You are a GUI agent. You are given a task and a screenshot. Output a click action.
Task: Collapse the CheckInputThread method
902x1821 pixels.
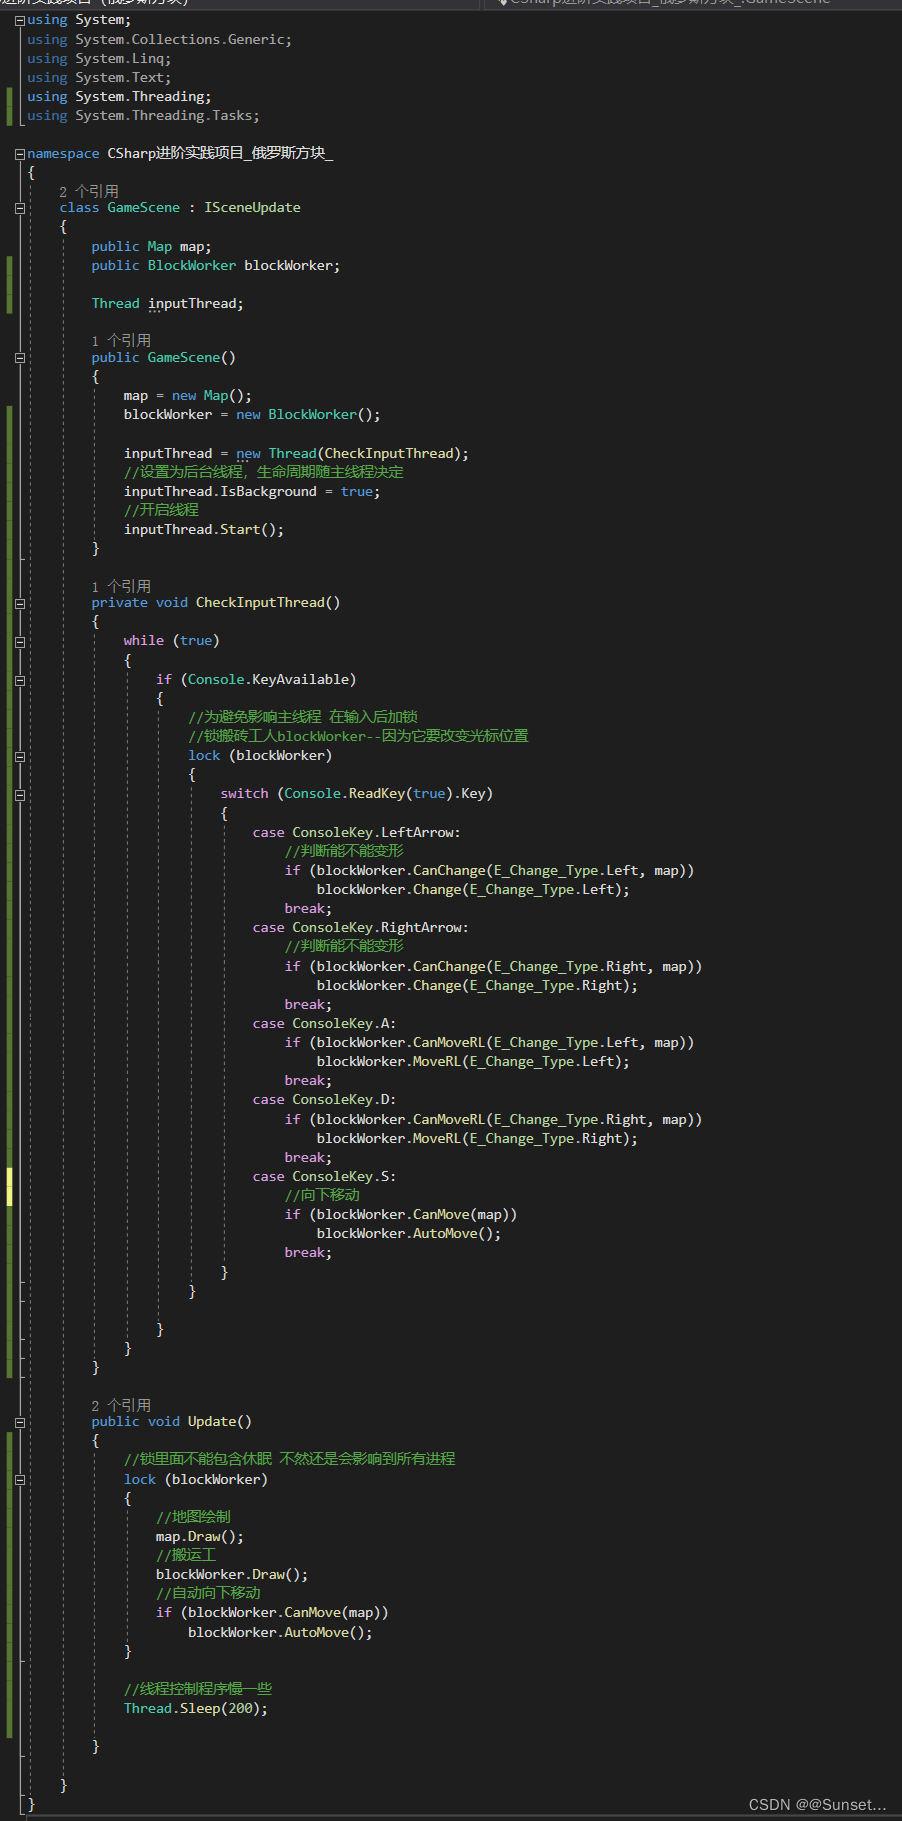(19, 603)
